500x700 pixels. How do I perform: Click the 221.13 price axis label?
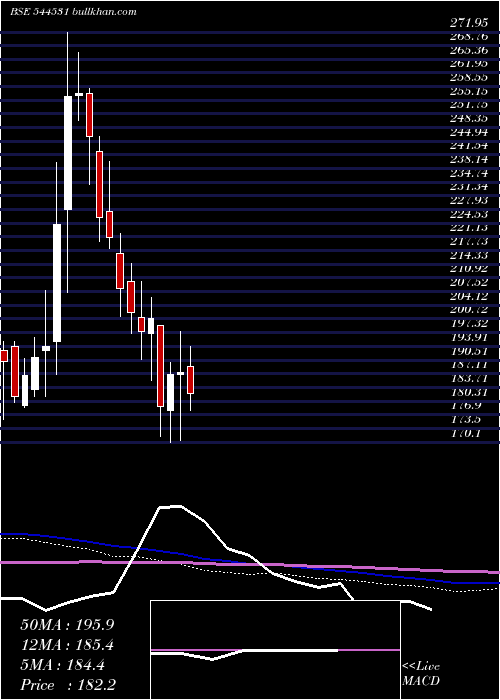pyautogui.click(x=468, y=228)
